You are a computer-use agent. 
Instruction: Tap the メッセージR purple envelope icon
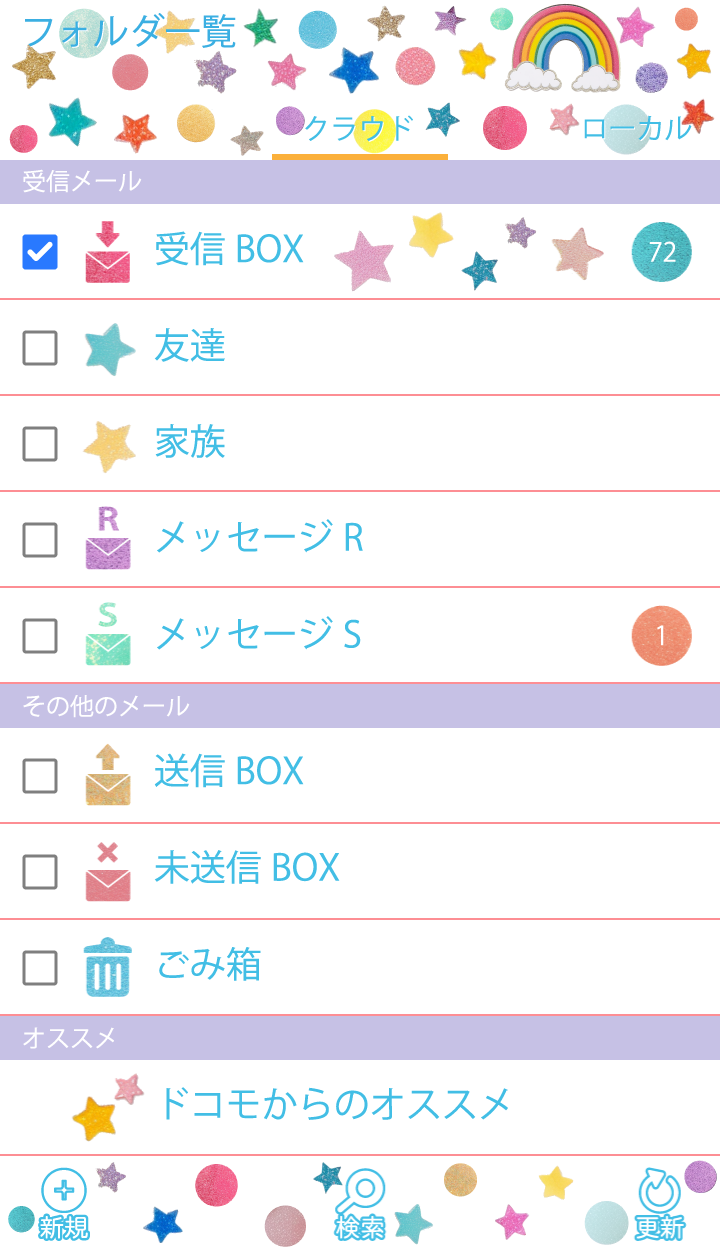108,539
